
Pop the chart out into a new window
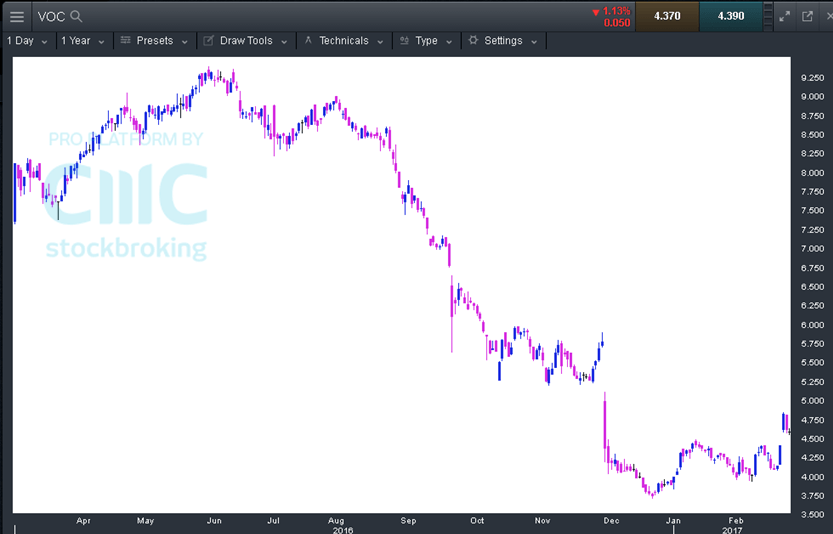[x=808, y=16]
